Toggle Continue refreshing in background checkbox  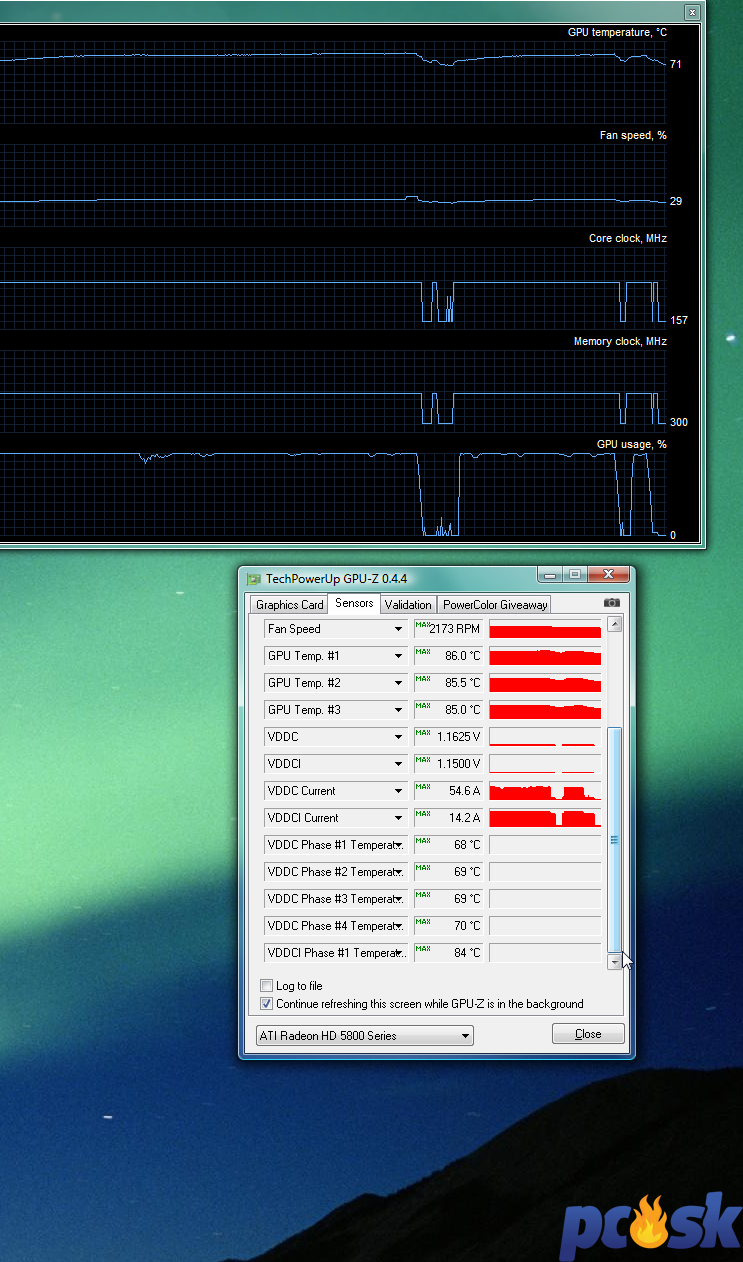click(266, 1004)
